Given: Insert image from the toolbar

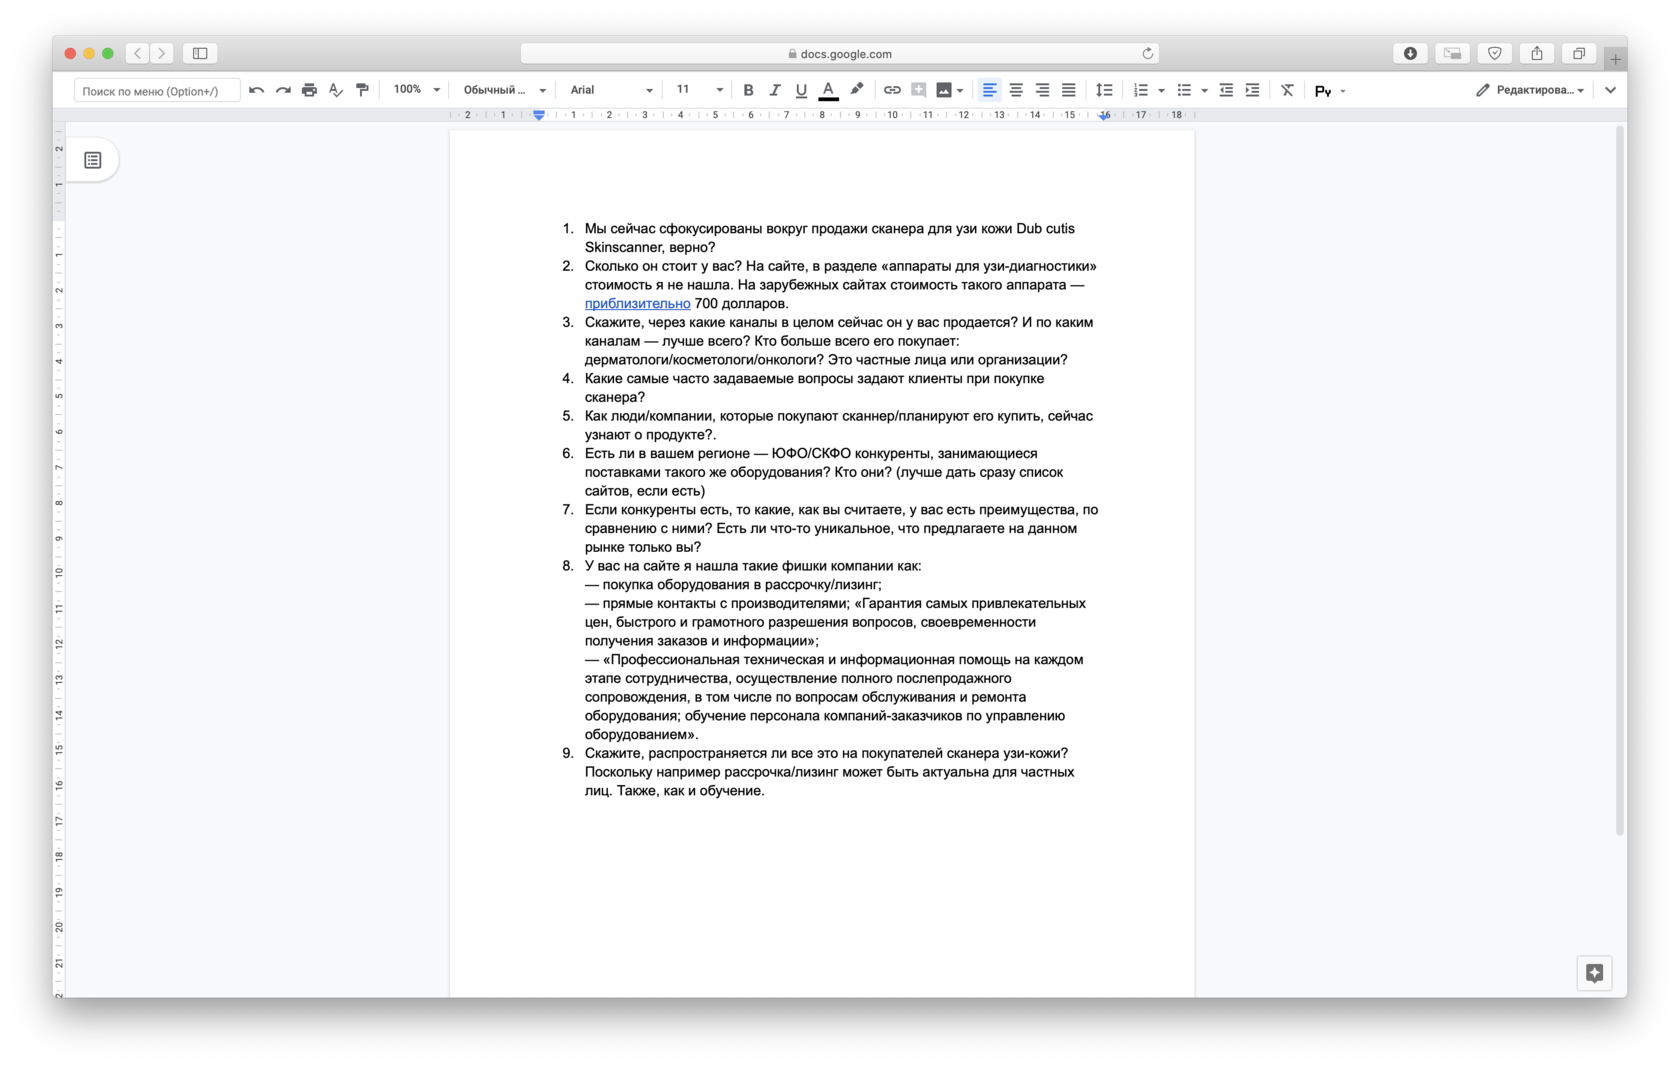Looking at the screenshot, I should coord(944,90).
